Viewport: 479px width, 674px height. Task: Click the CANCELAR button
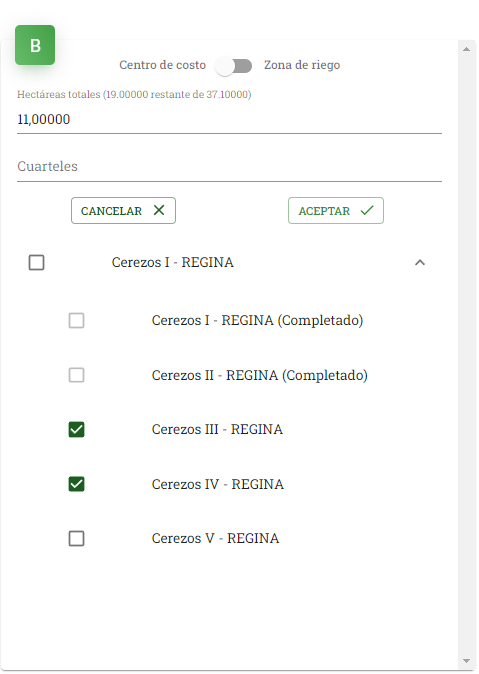(x=123, y=211)
